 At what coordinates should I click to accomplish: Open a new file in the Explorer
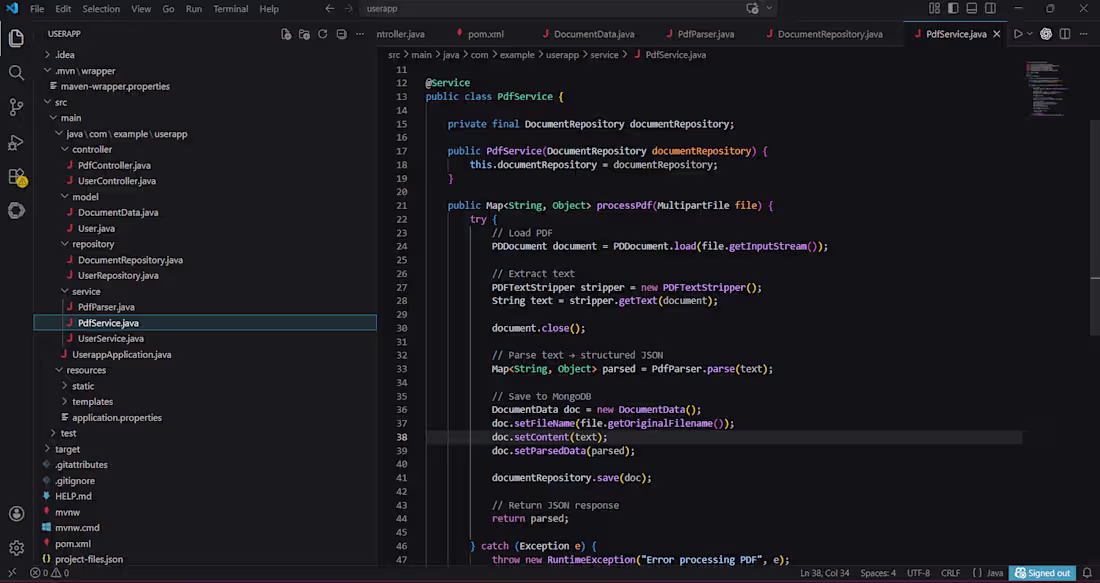[286, 33]
